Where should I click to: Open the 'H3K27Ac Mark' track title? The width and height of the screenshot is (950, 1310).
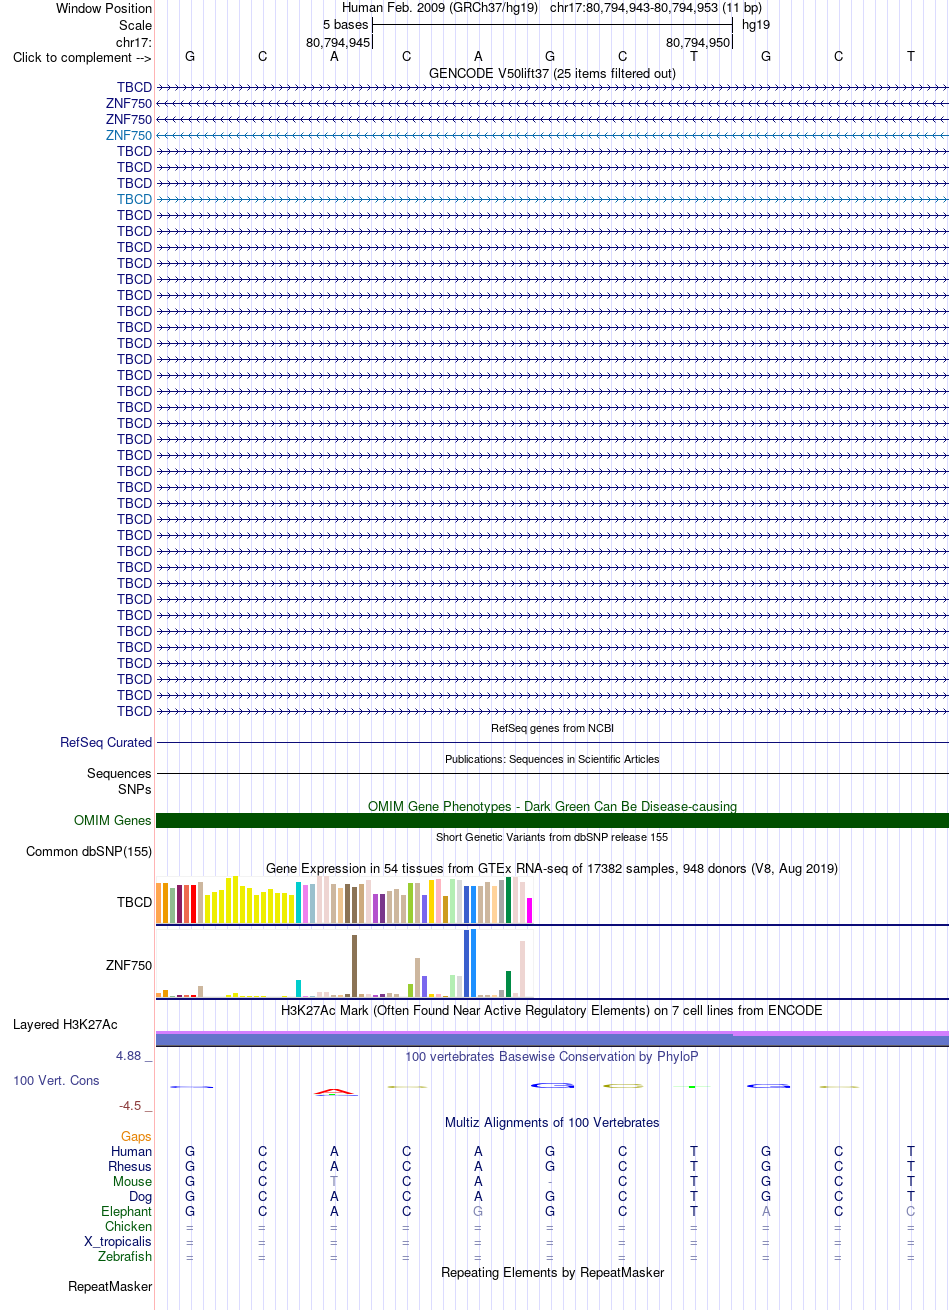552,1011
